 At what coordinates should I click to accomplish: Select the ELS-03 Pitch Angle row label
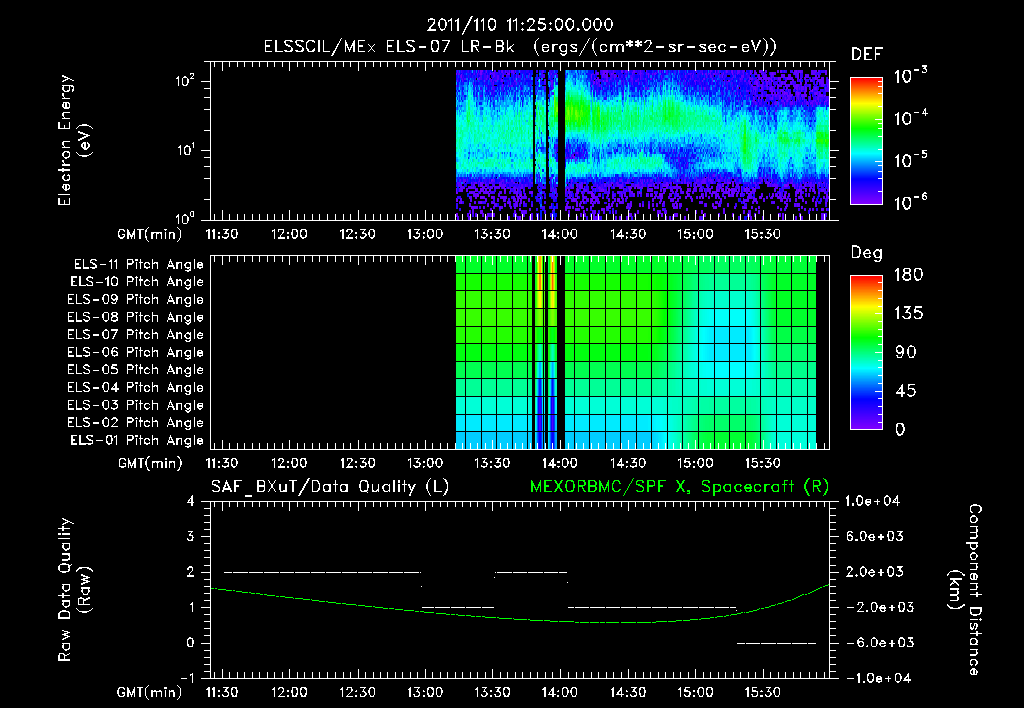coord(136,406)
